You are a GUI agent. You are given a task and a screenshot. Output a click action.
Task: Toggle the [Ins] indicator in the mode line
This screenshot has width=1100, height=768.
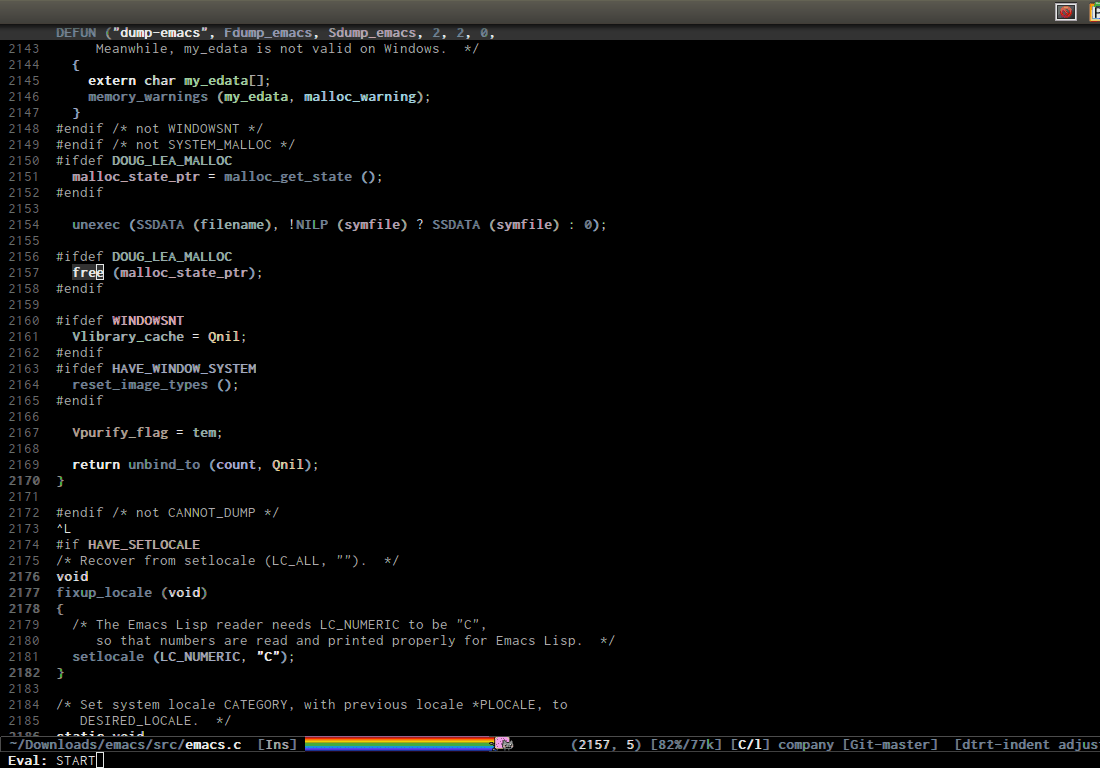click(x=278, y=744)
